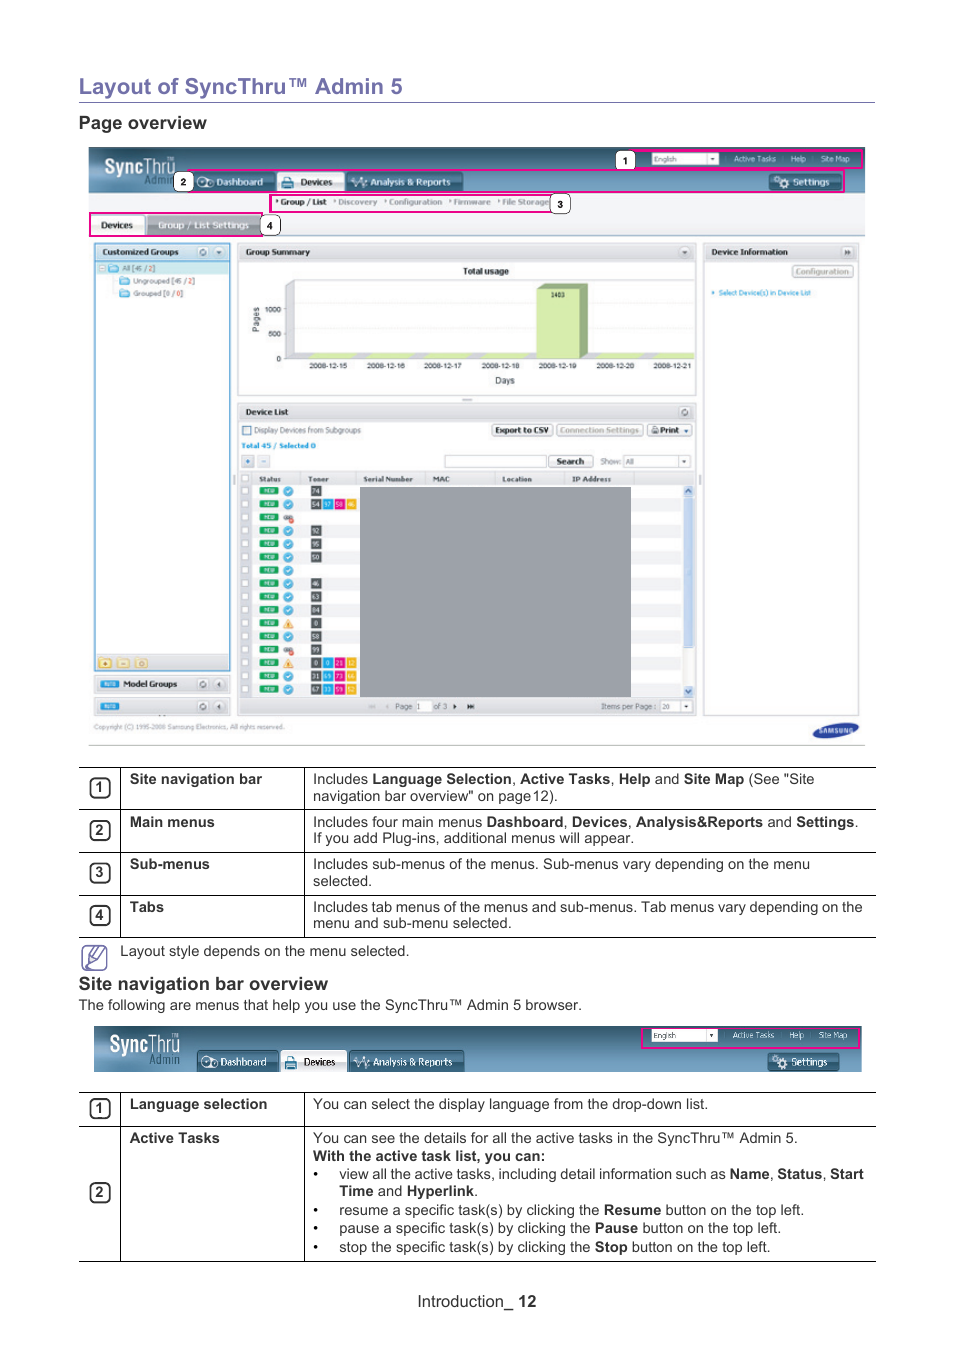Select the Configuration sub-menu
Viewport: 954px width, 1348px height.
[x=414, y=202]
